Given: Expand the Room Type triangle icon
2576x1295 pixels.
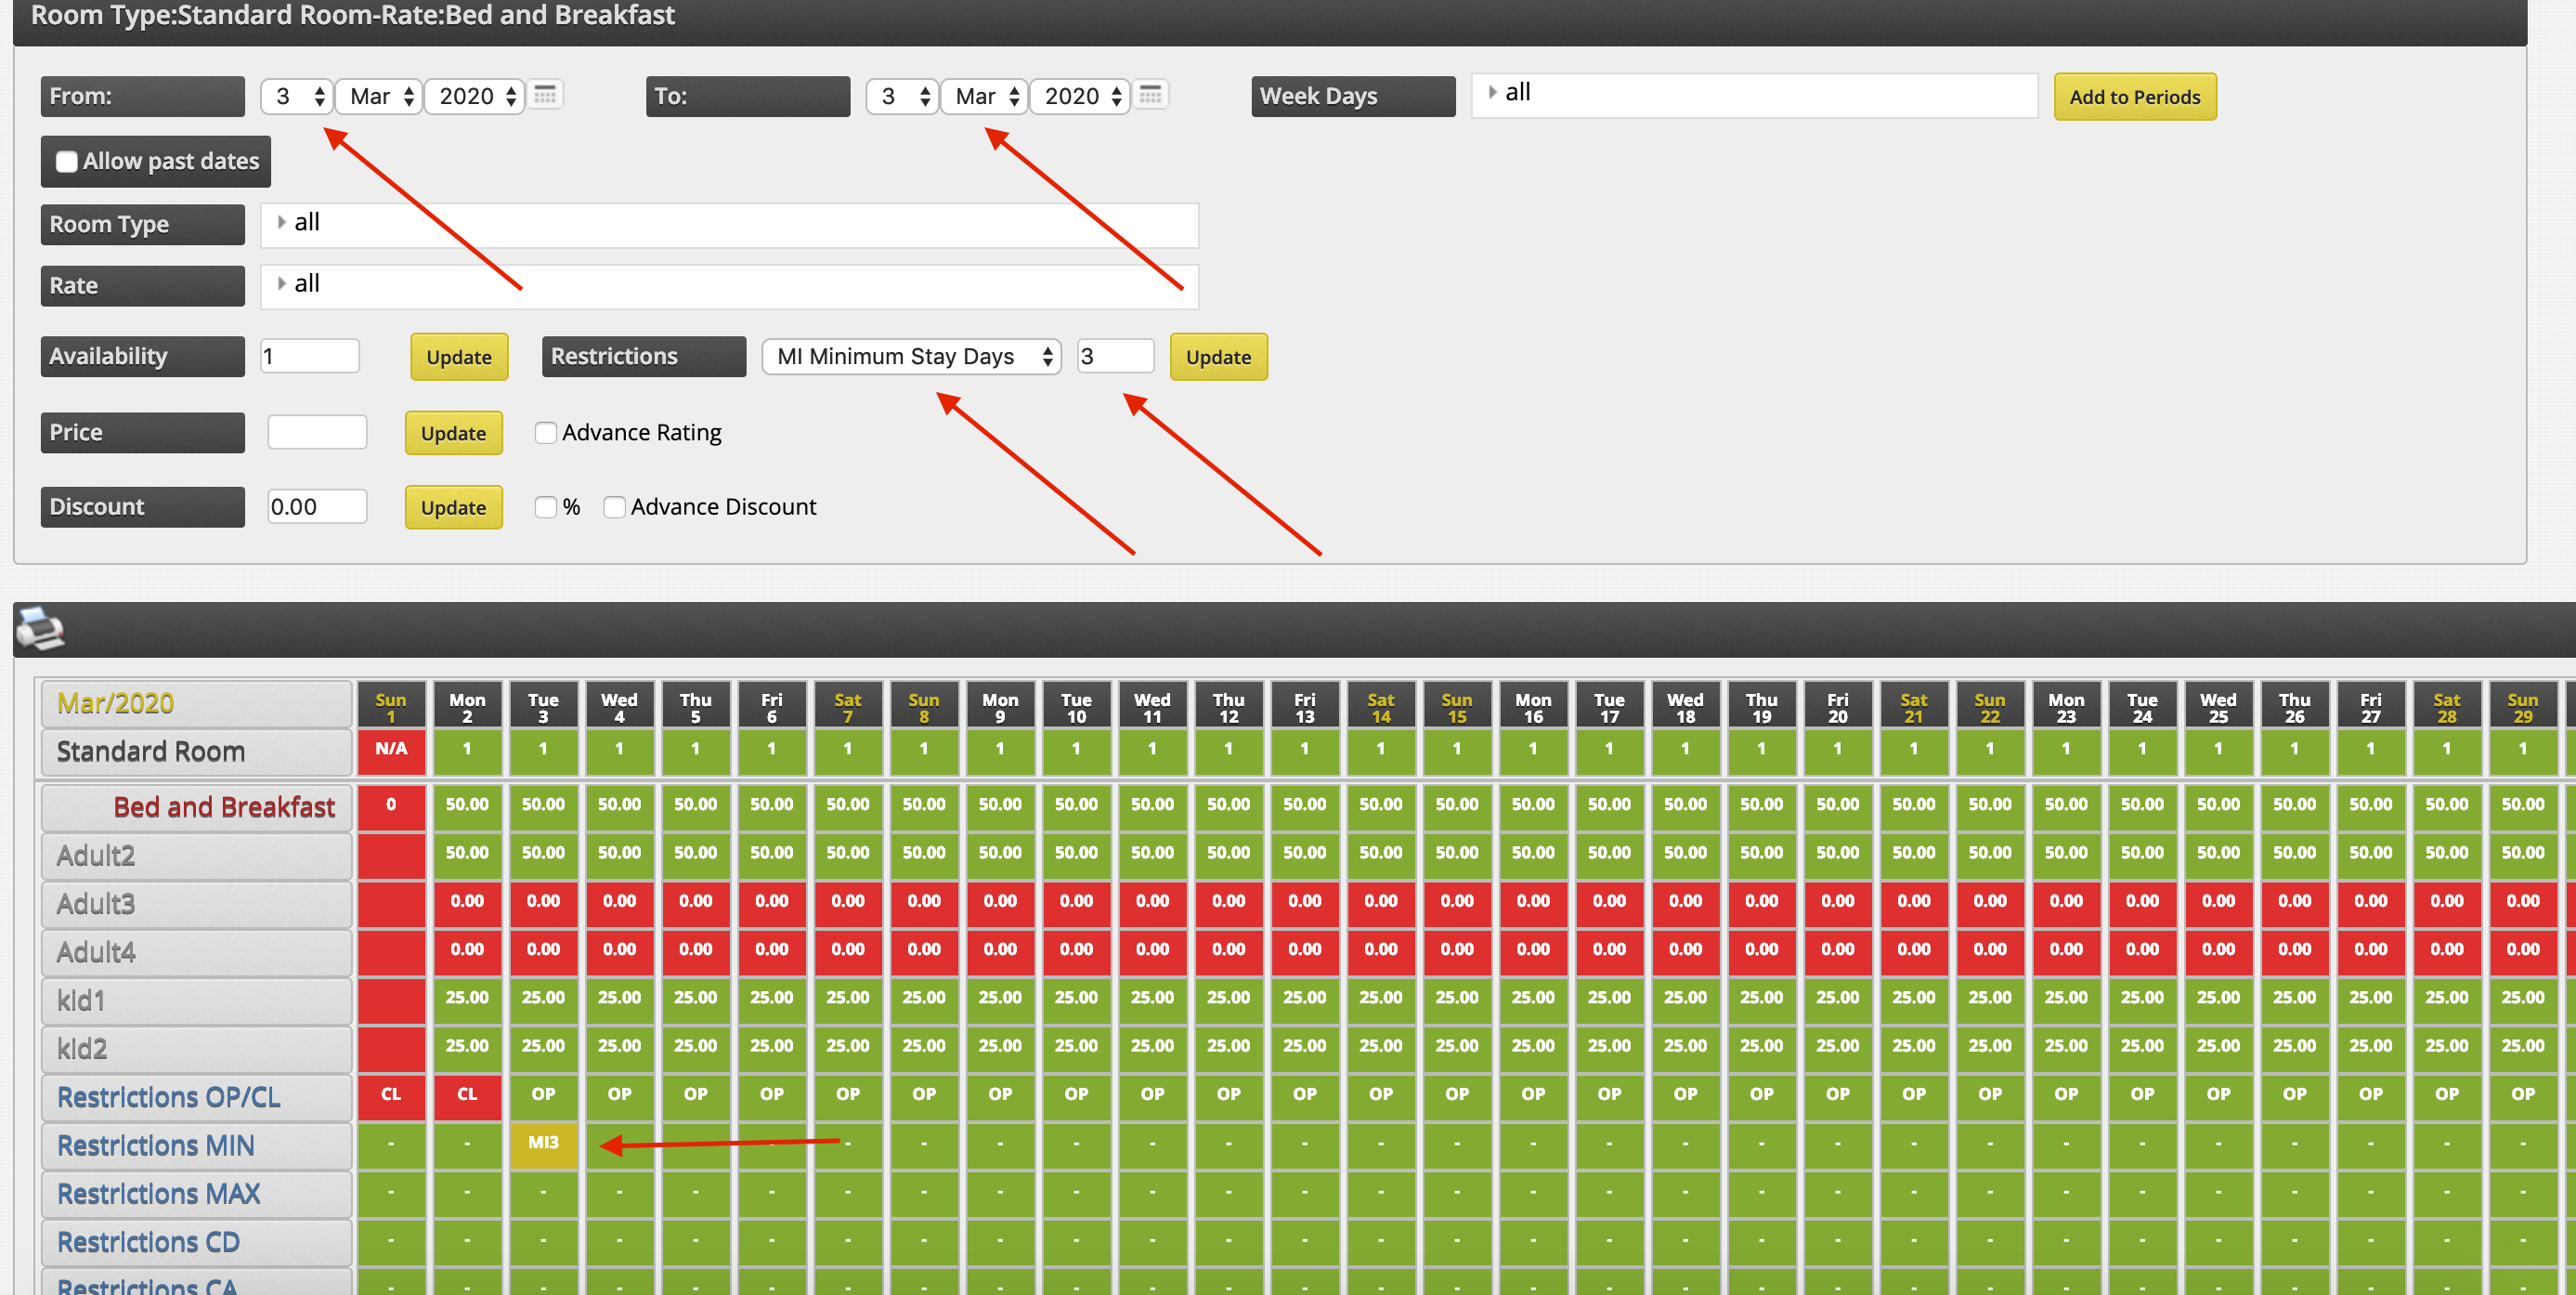Looking at the screenshot, I should click(x=282, y=222).
